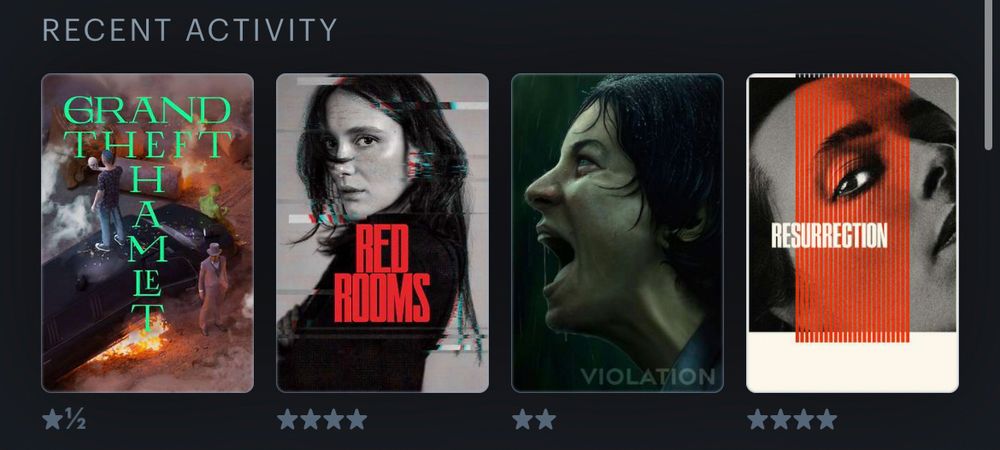
Task: Click the second star under Red Rooms
Action: pyautogui.click(x=311, y=419)
